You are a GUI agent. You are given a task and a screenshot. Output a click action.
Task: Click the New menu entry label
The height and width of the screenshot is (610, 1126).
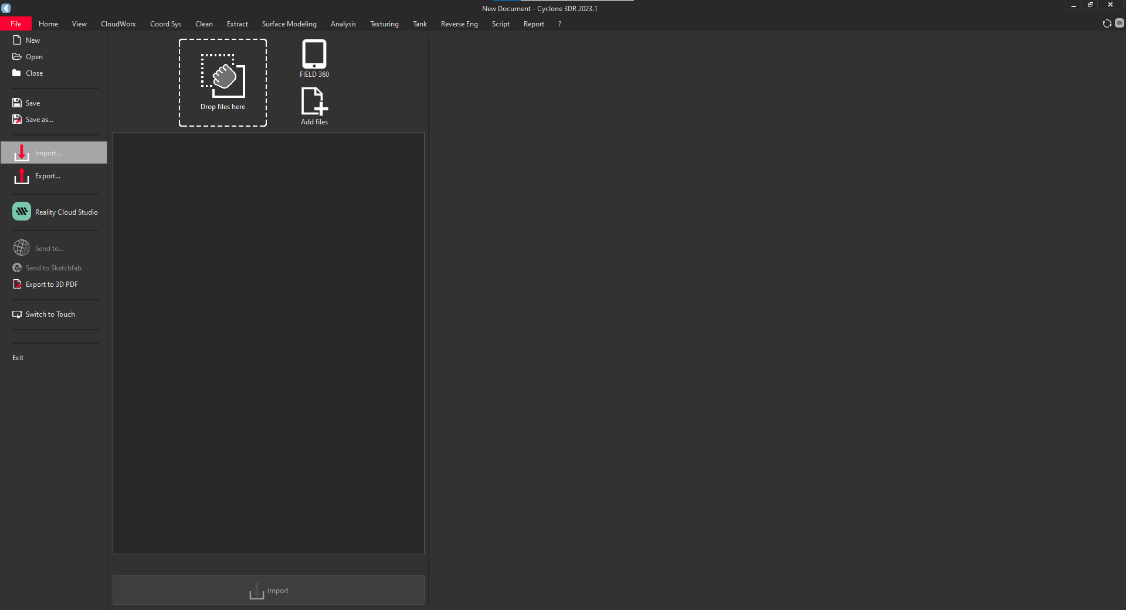(32, 40)
